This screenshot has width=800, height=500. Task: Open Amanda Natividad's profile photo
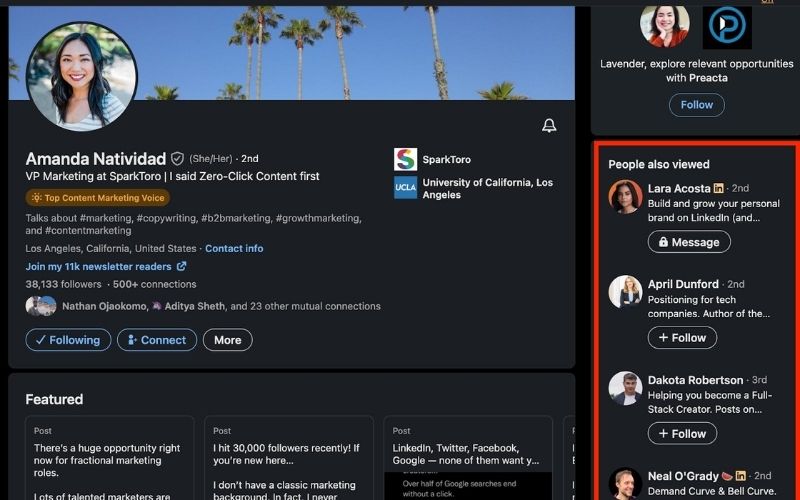(x=81, y=77)
